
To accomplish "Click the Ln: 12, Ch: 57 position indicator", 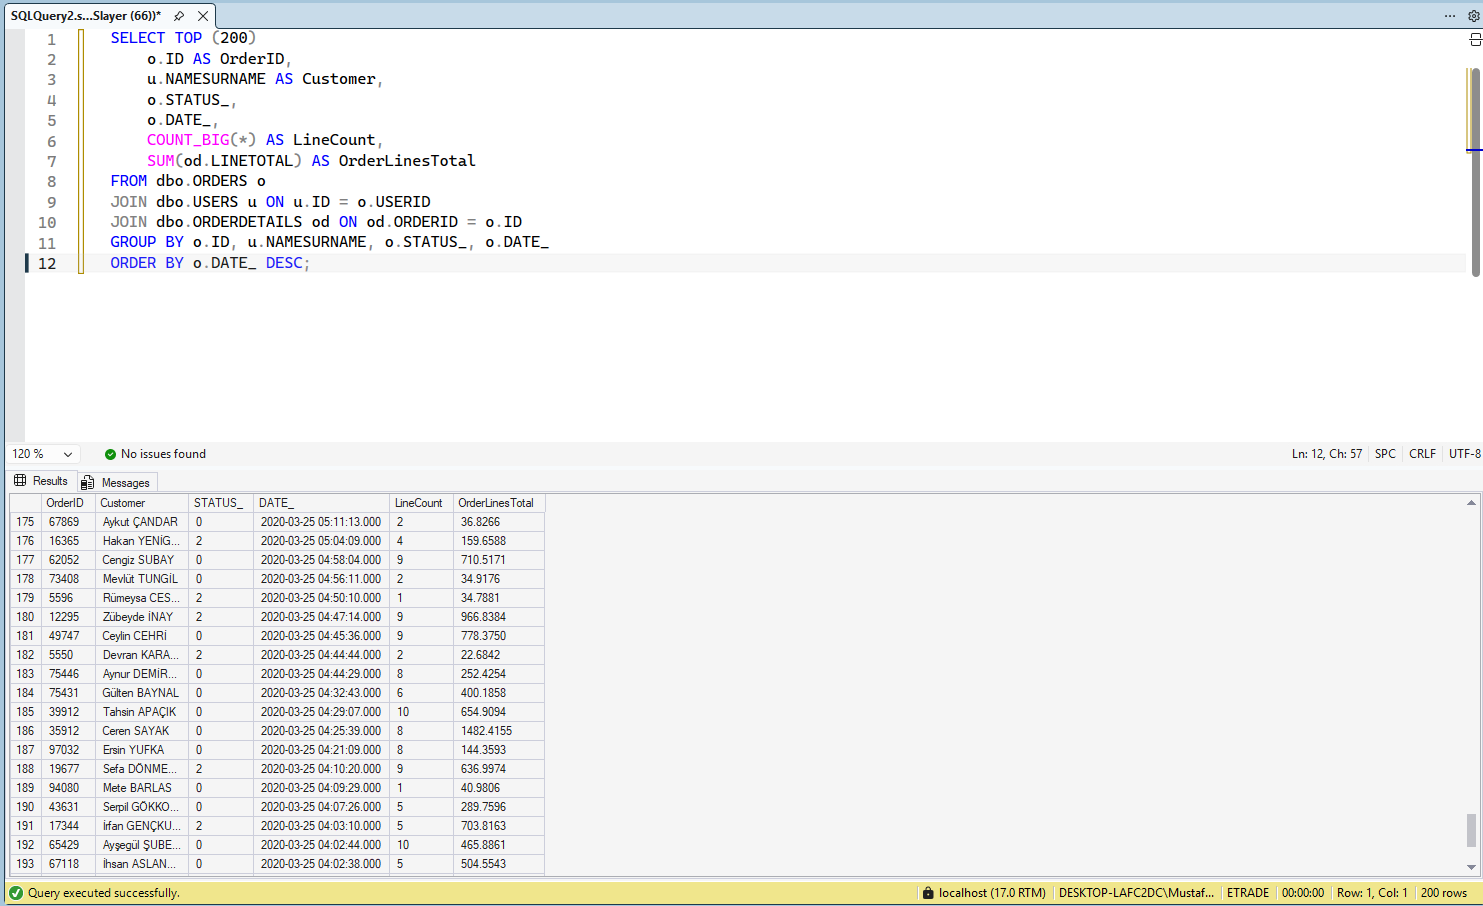I will pyautogui.click(x=1327, y=454).
